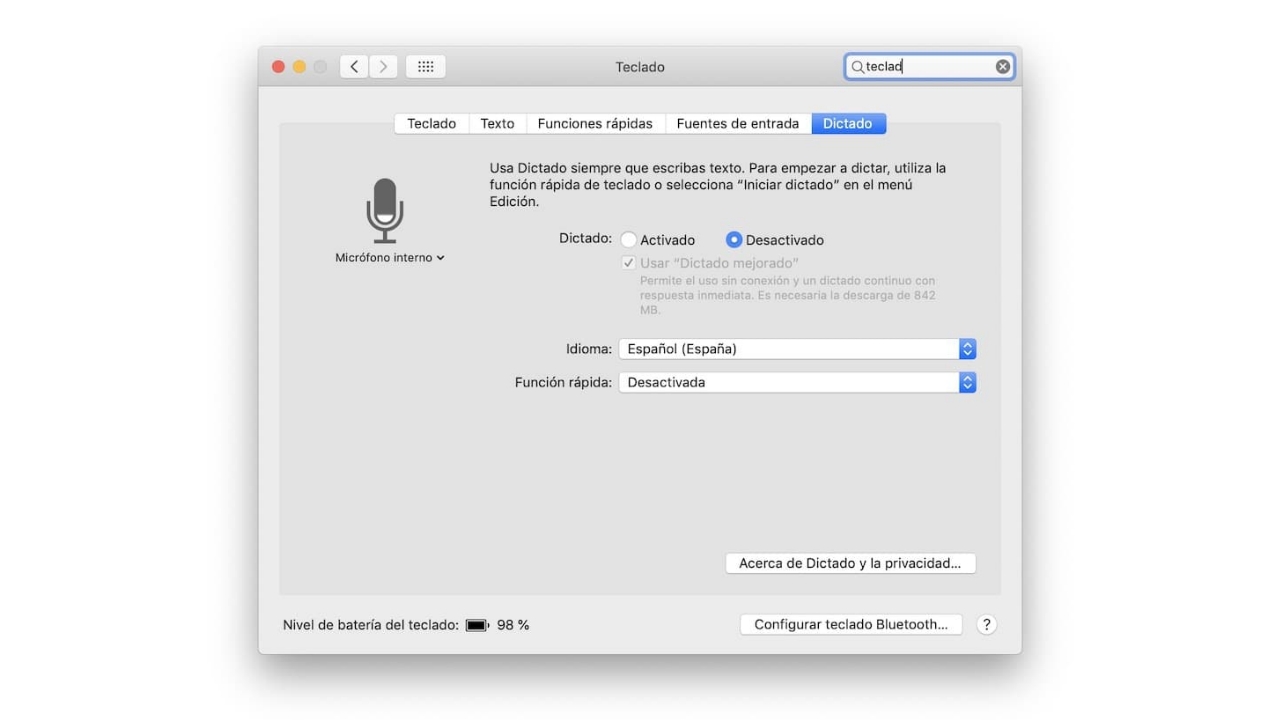Click the "Función rápida:" label

pyautogui.click(x=563, y=382)
